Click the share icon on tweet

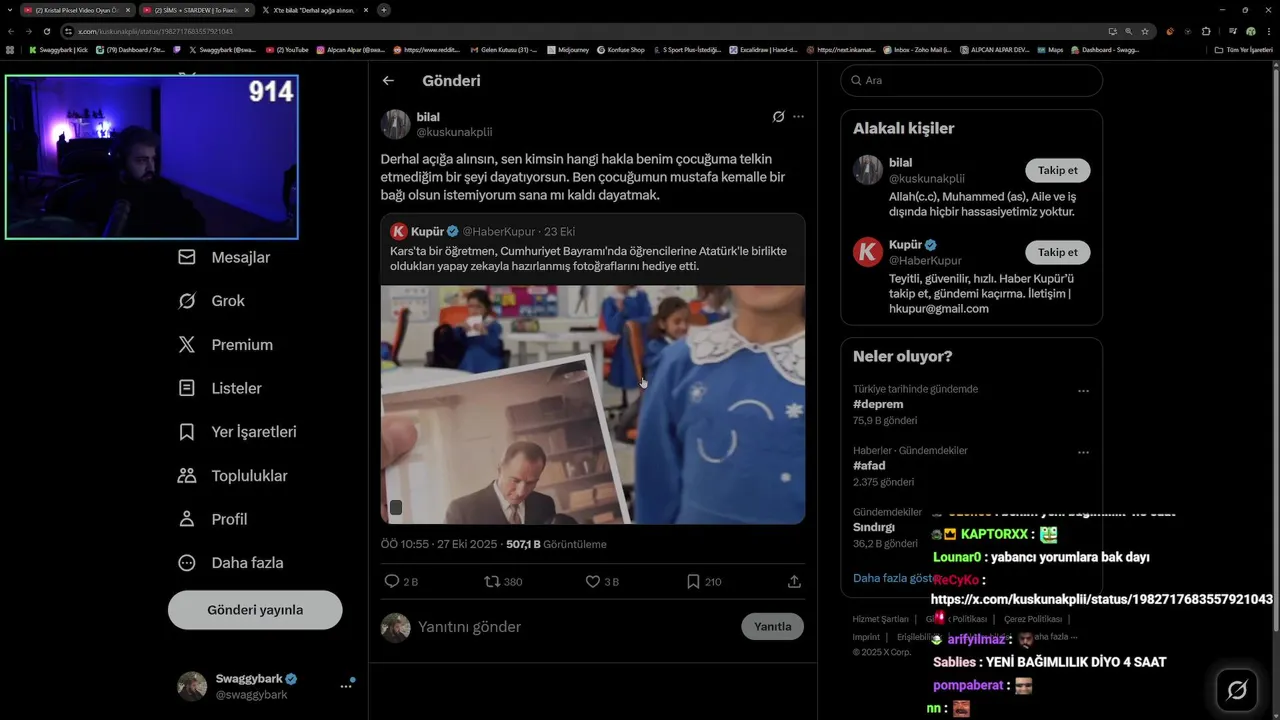(x=794, y=581)
